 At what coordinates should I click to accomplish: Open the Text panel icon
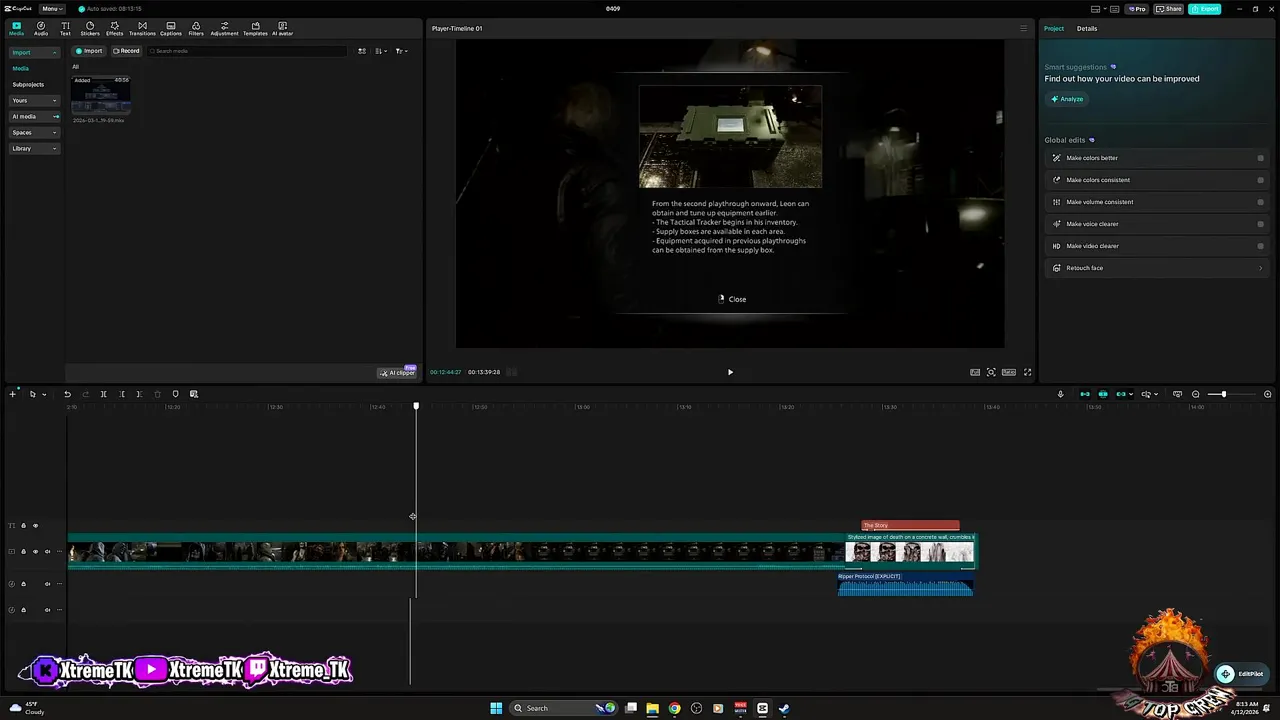click(x=65, y=29)
